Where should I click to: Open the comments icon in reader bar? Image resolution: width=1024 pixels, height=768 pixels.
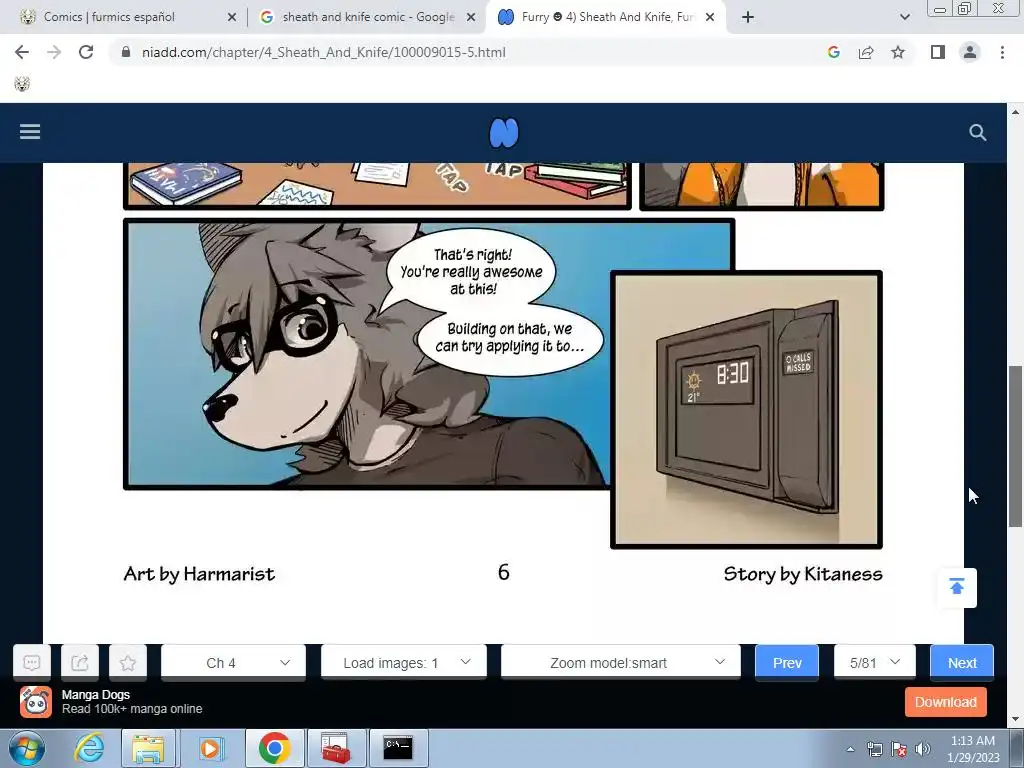31,663
